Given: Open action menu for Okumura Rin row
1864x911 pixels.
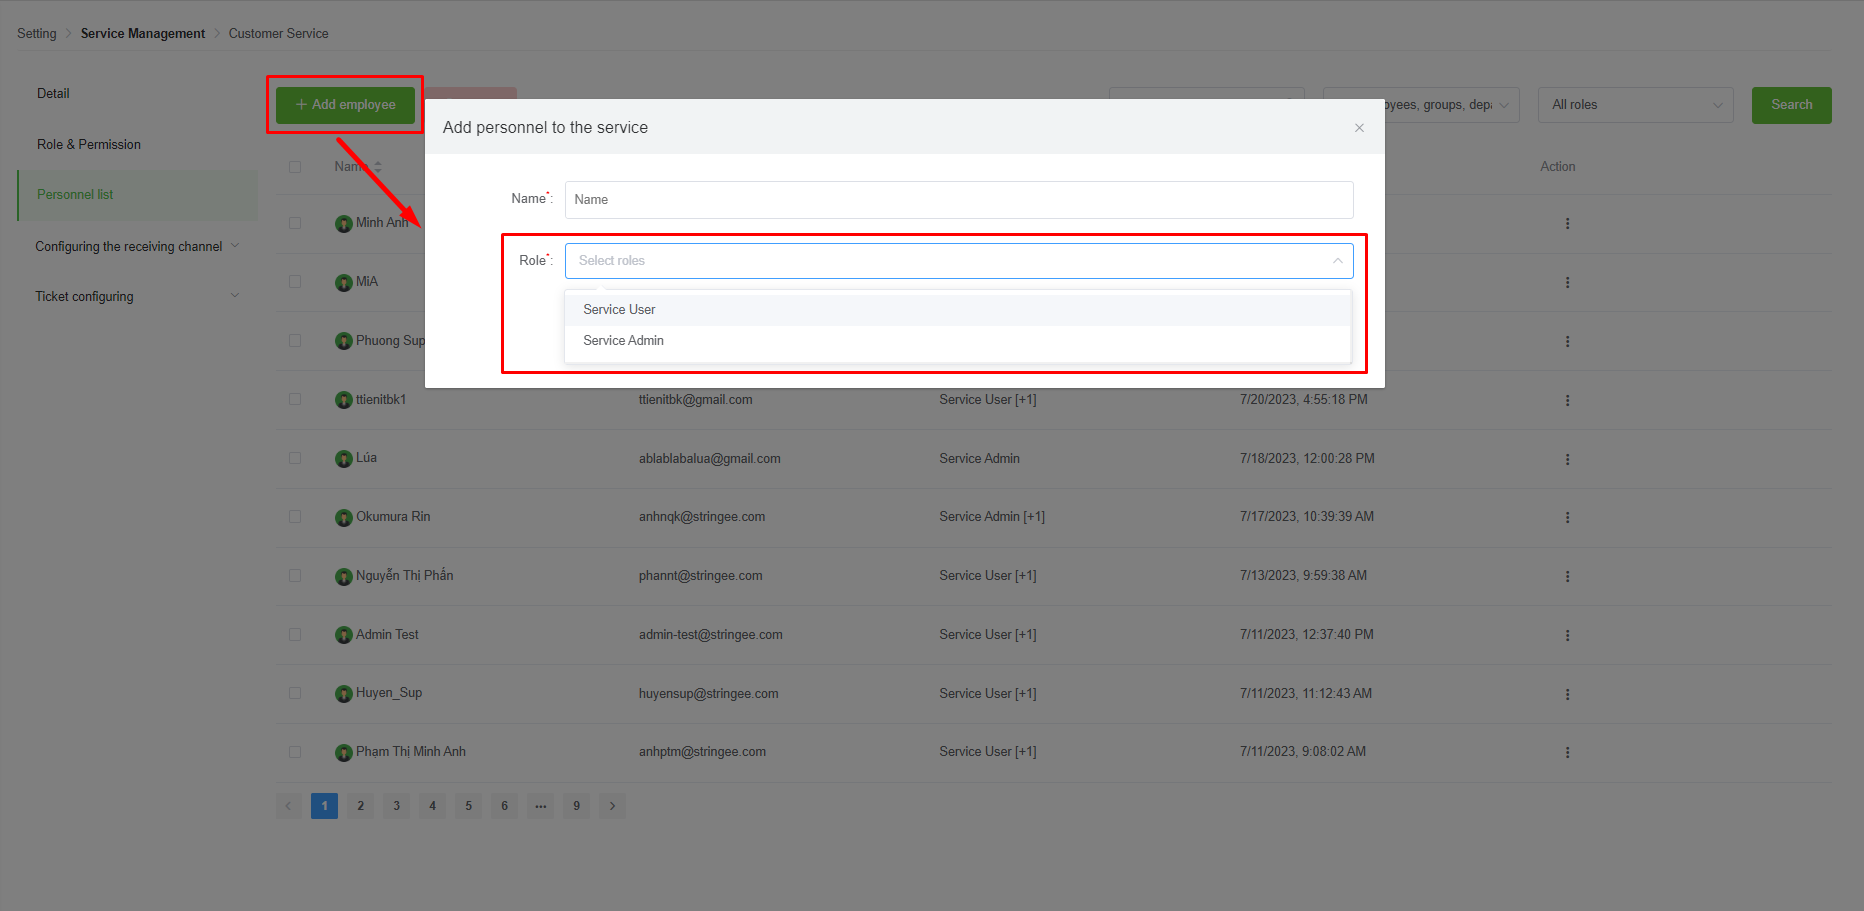Looking at the screenshot, I should point(1567,518).
